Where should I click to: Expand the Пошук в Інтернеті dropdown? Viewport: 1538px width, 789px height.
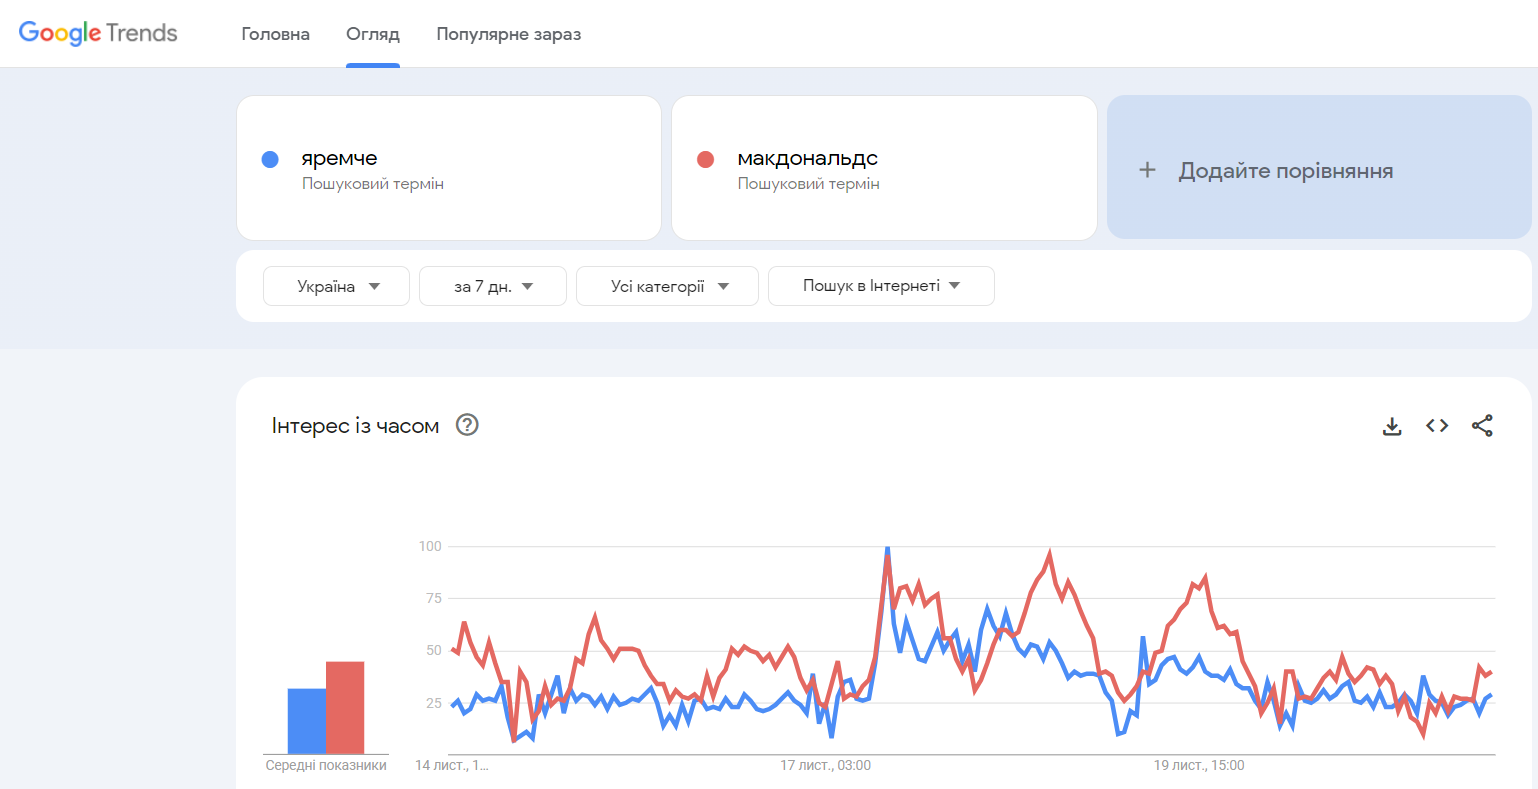coord(880,286)
